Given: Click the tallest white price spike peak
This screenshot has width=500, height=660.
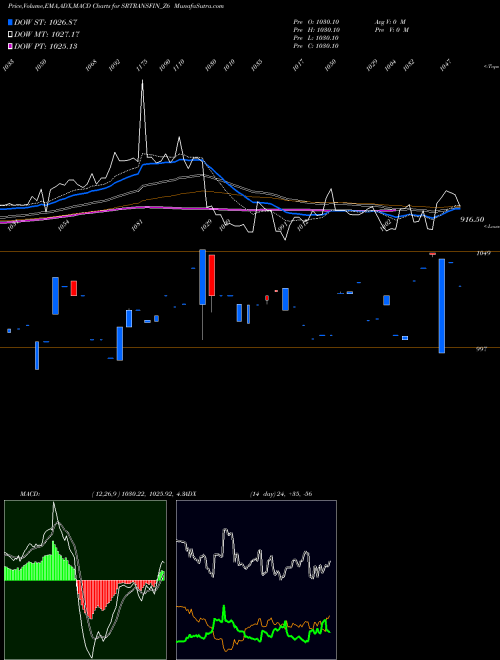Looking at the screenshot, I should (142, 81).
